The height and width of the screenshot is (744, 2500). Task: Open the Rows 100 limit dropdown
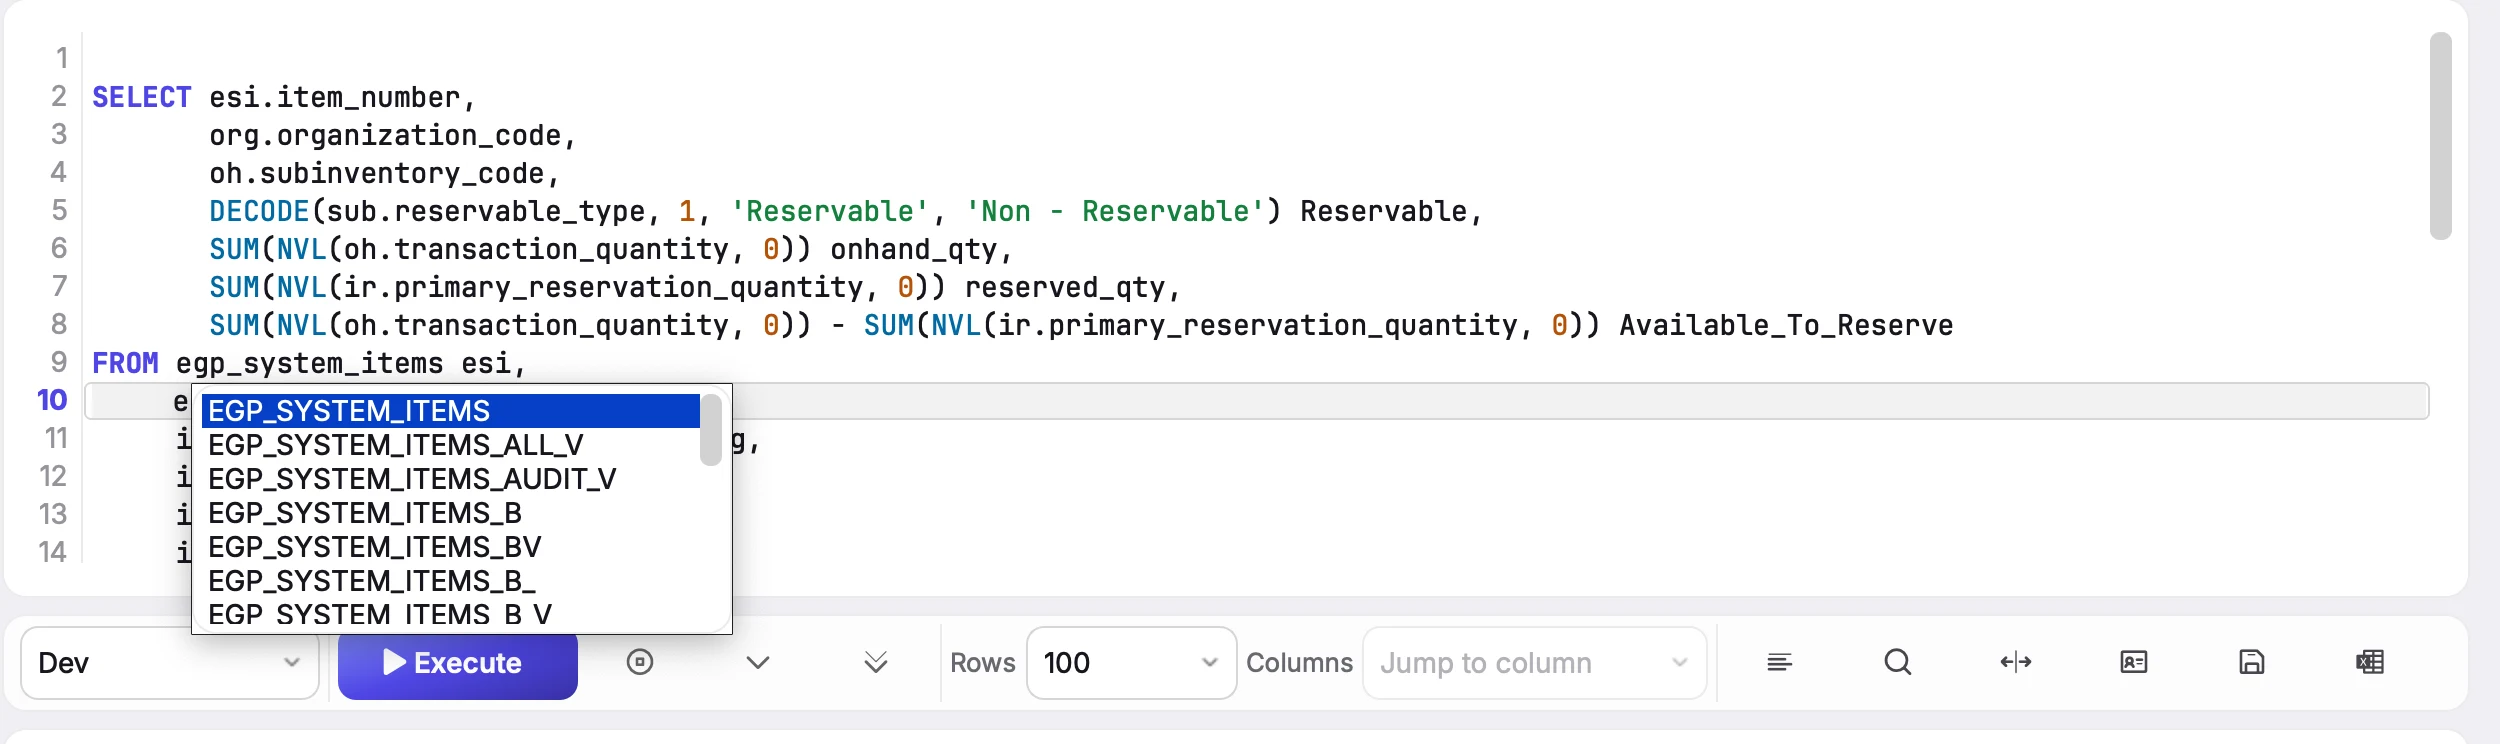click(x=1132, y=663)
